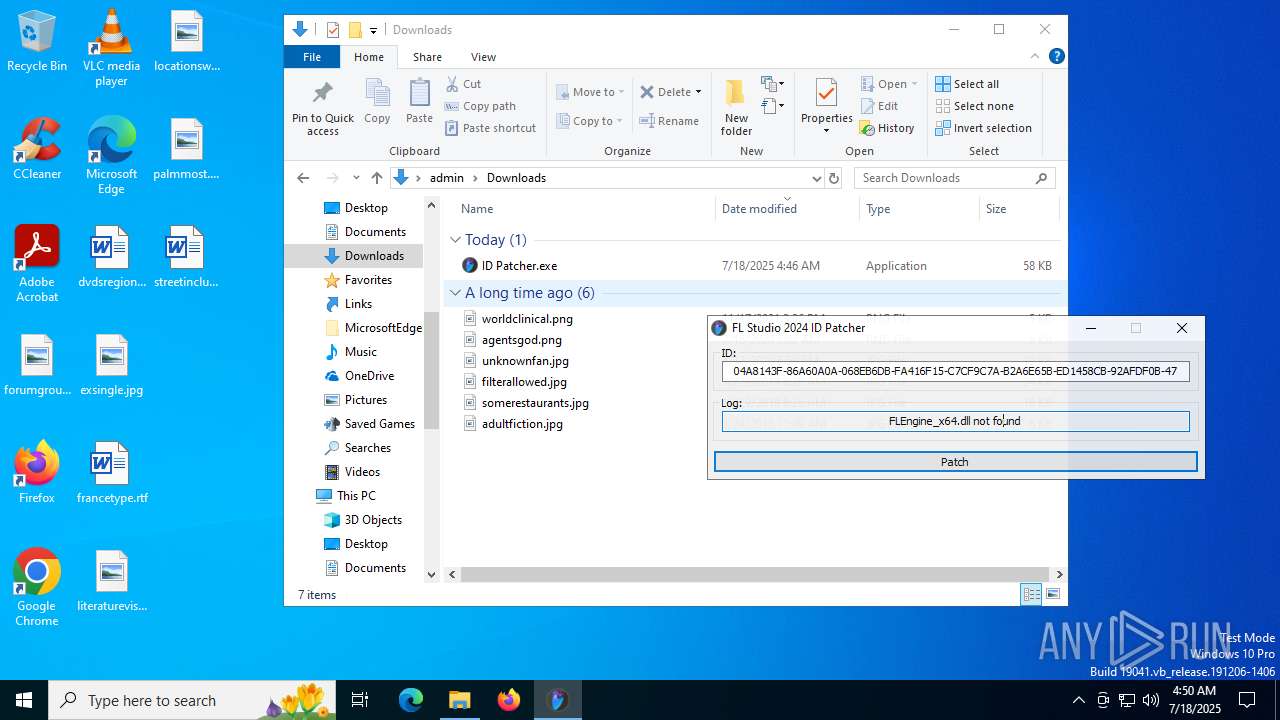Viewport: 1280px width, 720px height.
Task: Open Recycle Bin desktop icon
Action: [x=37, y=42]
